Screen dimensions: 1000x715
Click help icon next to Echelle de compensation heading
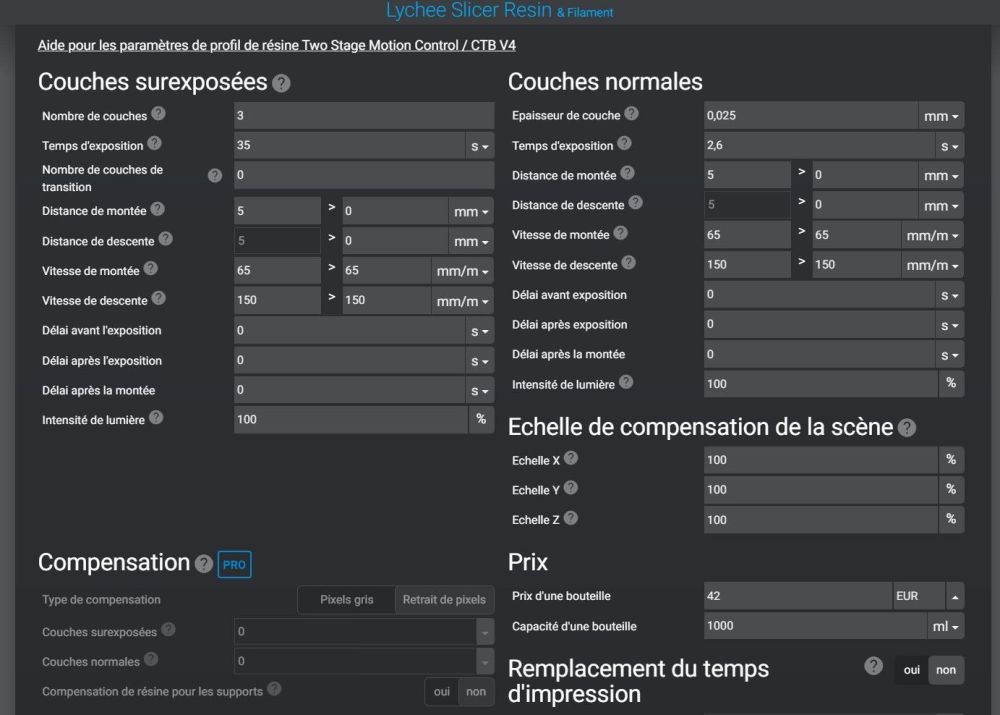pyautogui.click(x=906, y=428)
